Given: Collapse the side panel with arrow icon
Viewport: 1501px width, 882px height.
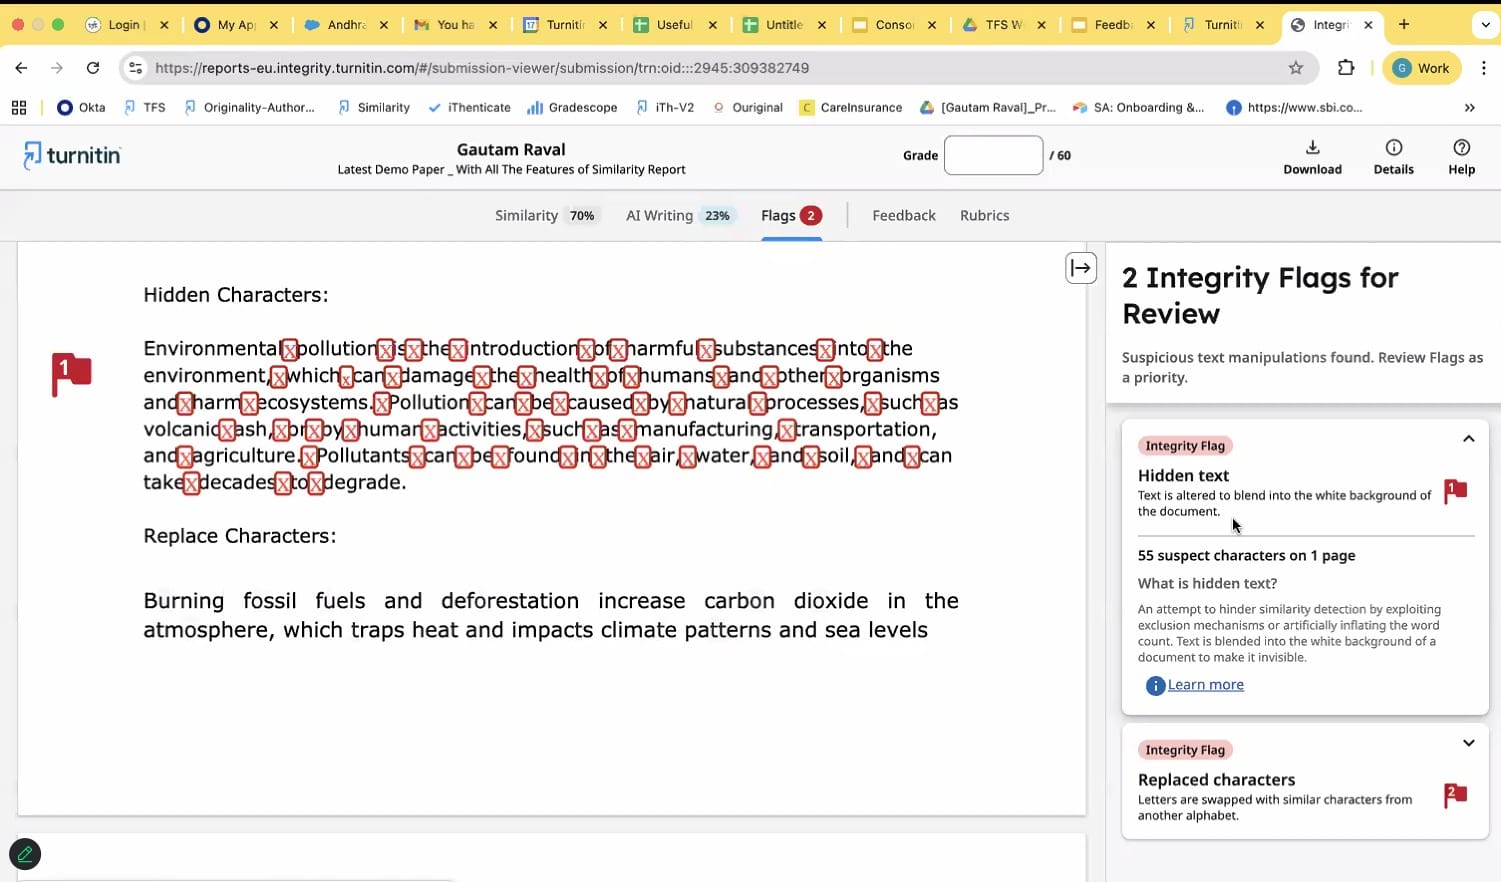Looking at the screenshot, I should pyautogui.click(x=1081, y=268).
